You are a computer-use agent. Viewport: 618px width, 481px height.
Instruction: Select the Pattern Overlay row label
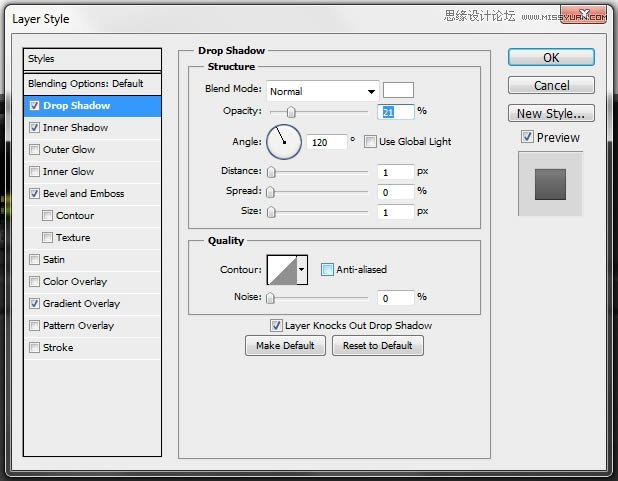point(78,326)
